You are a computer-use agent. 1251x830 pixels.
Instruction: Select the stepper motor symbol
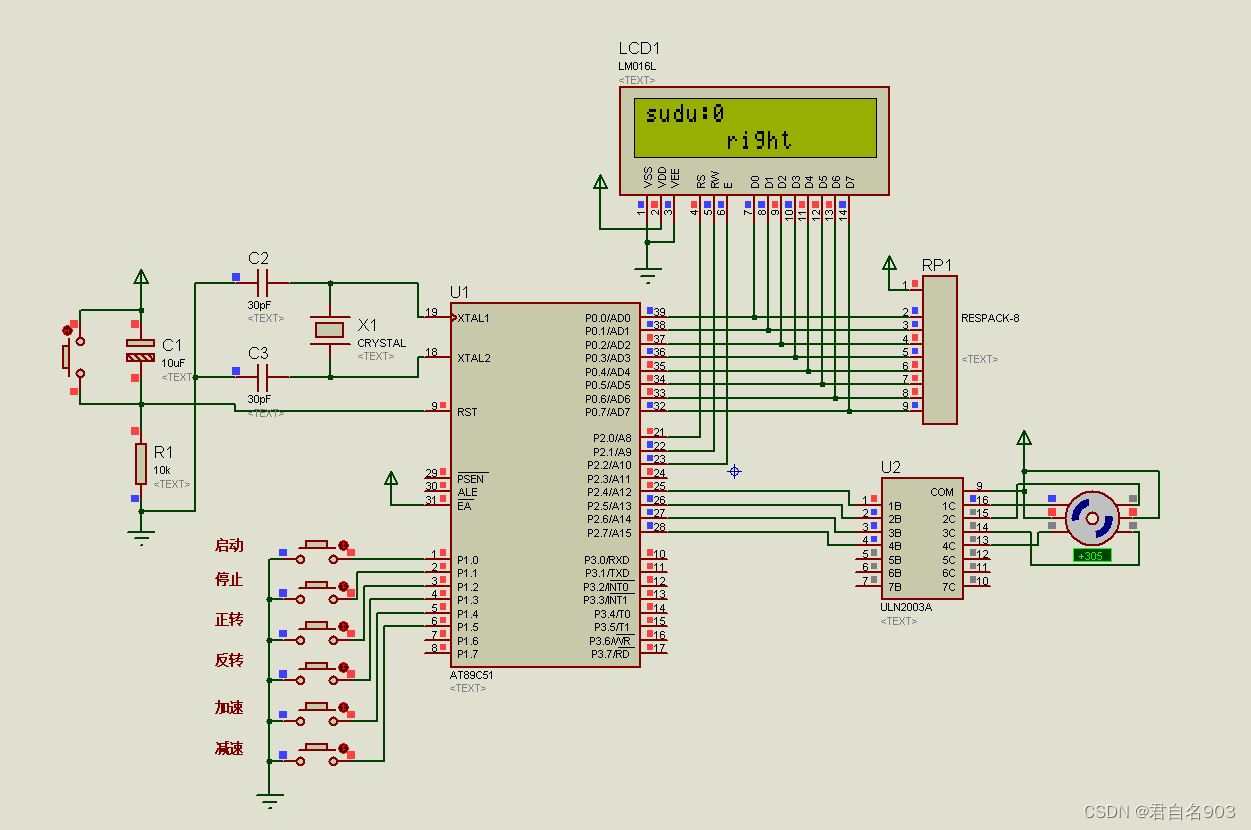tap(1091, 518)
